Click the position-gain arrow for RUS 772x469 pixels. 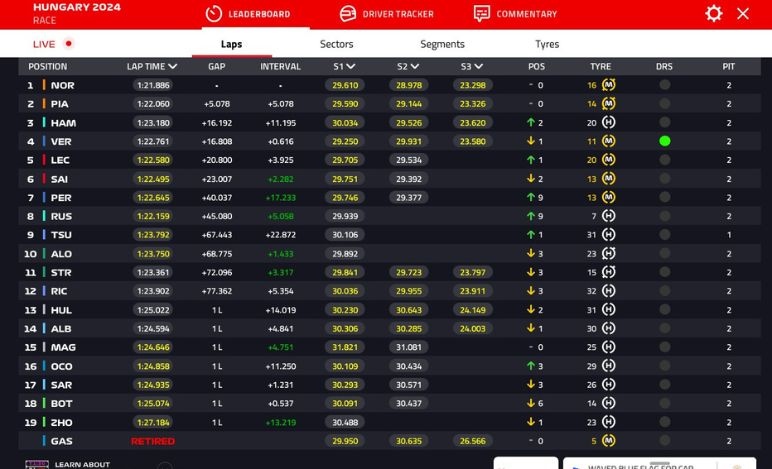531,216
